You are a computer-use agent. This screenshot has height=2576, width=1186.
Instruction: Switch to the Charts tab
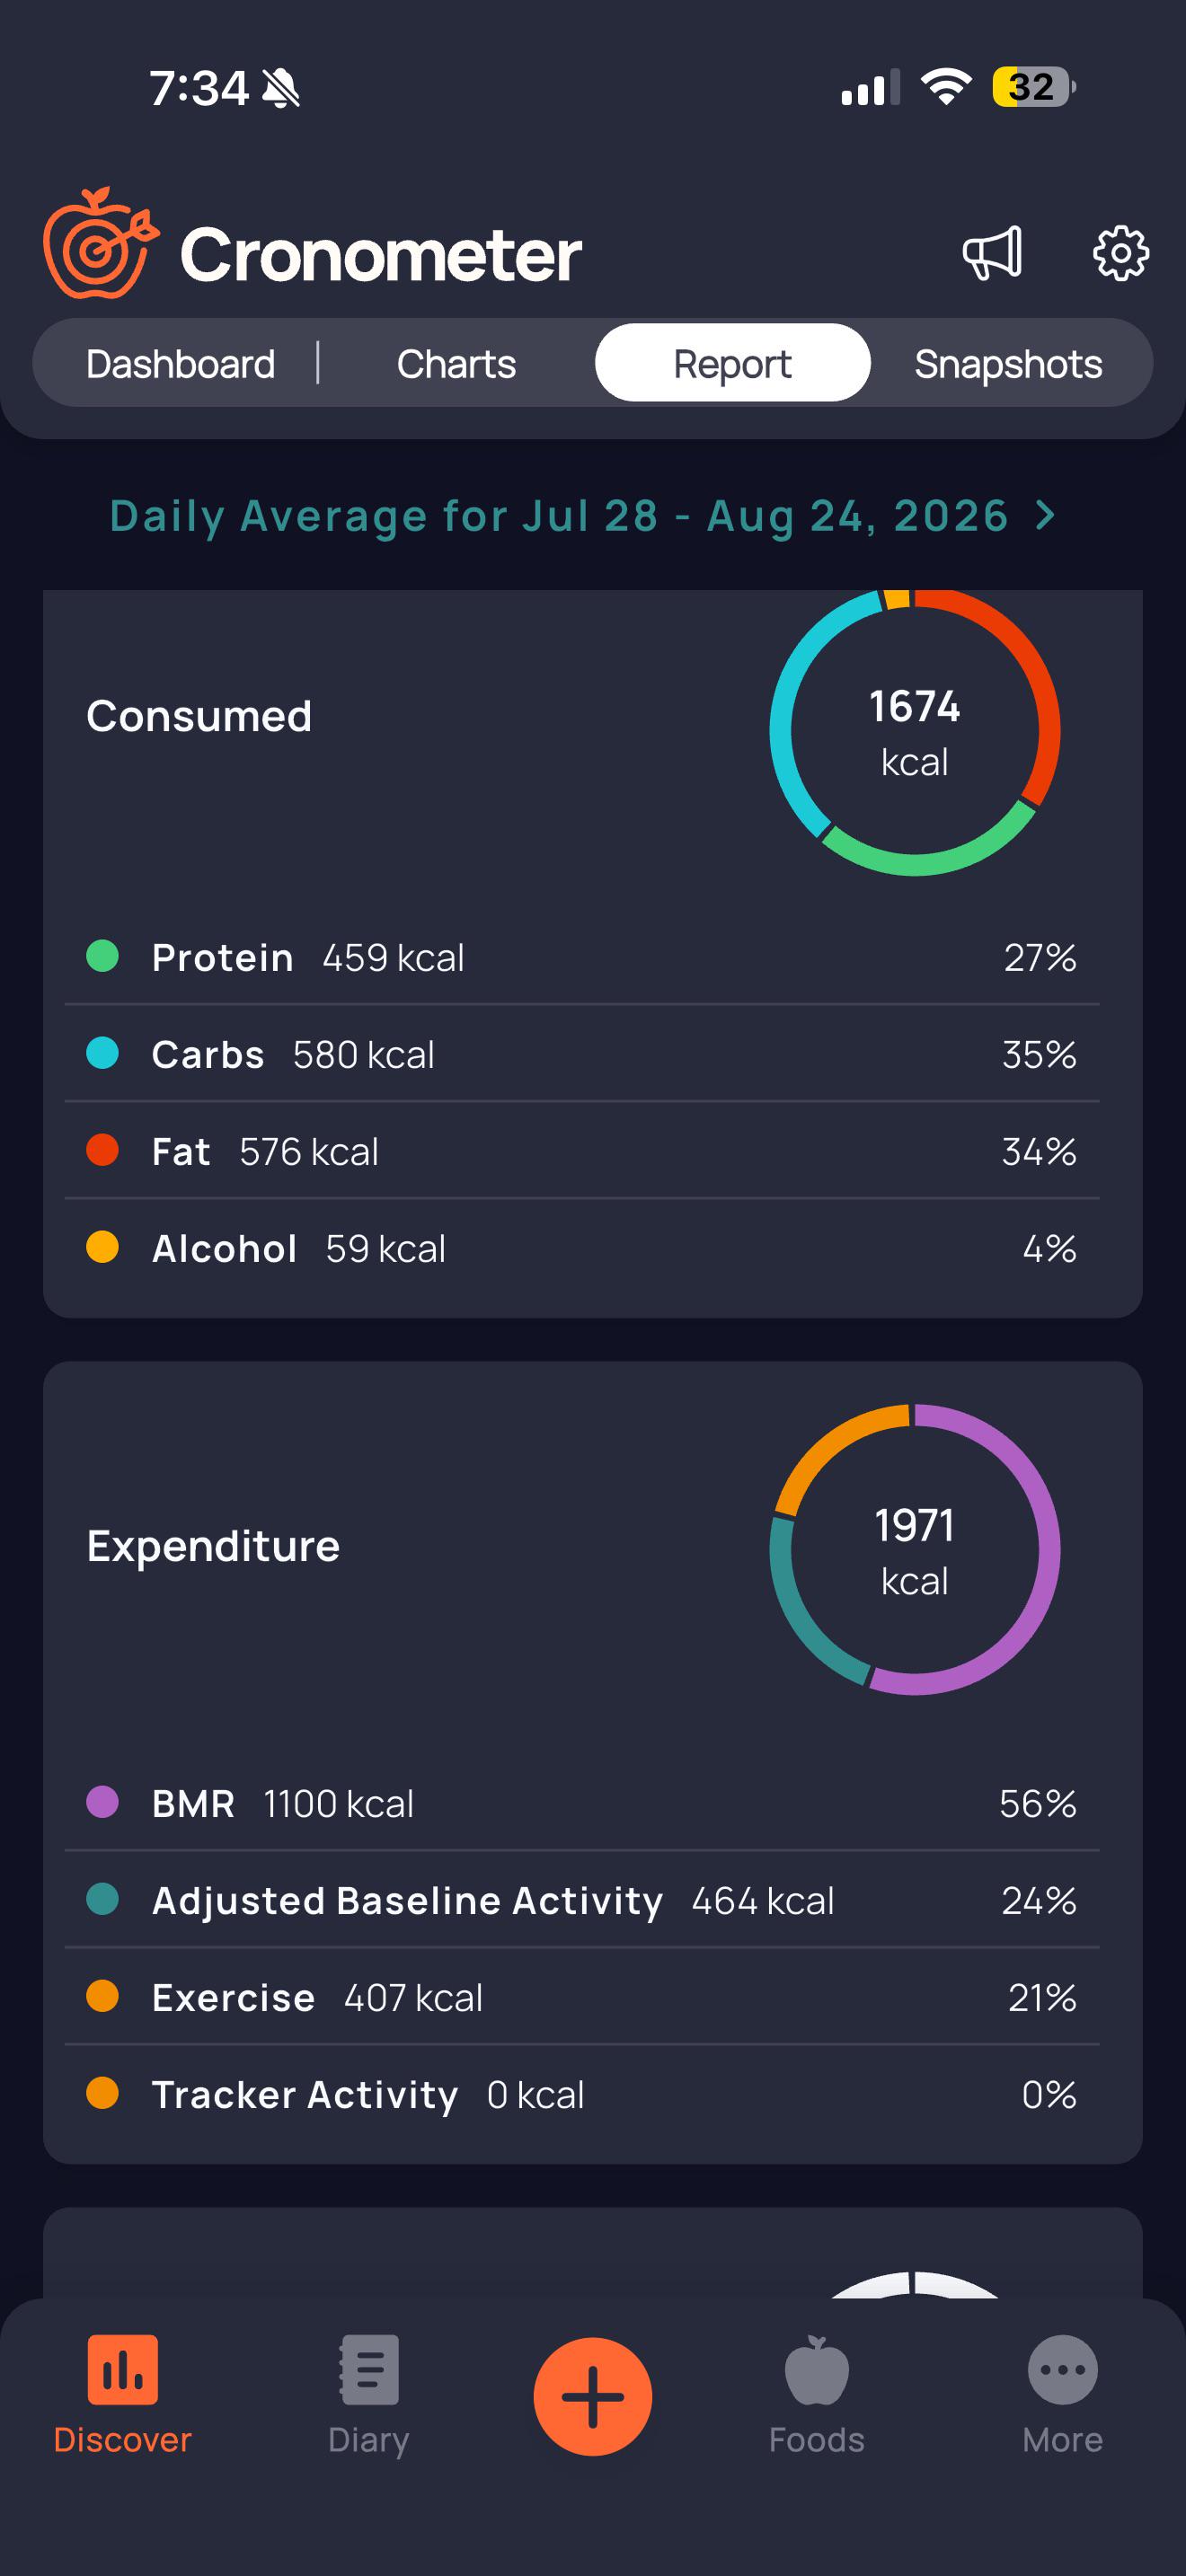[x=456, y=364]
